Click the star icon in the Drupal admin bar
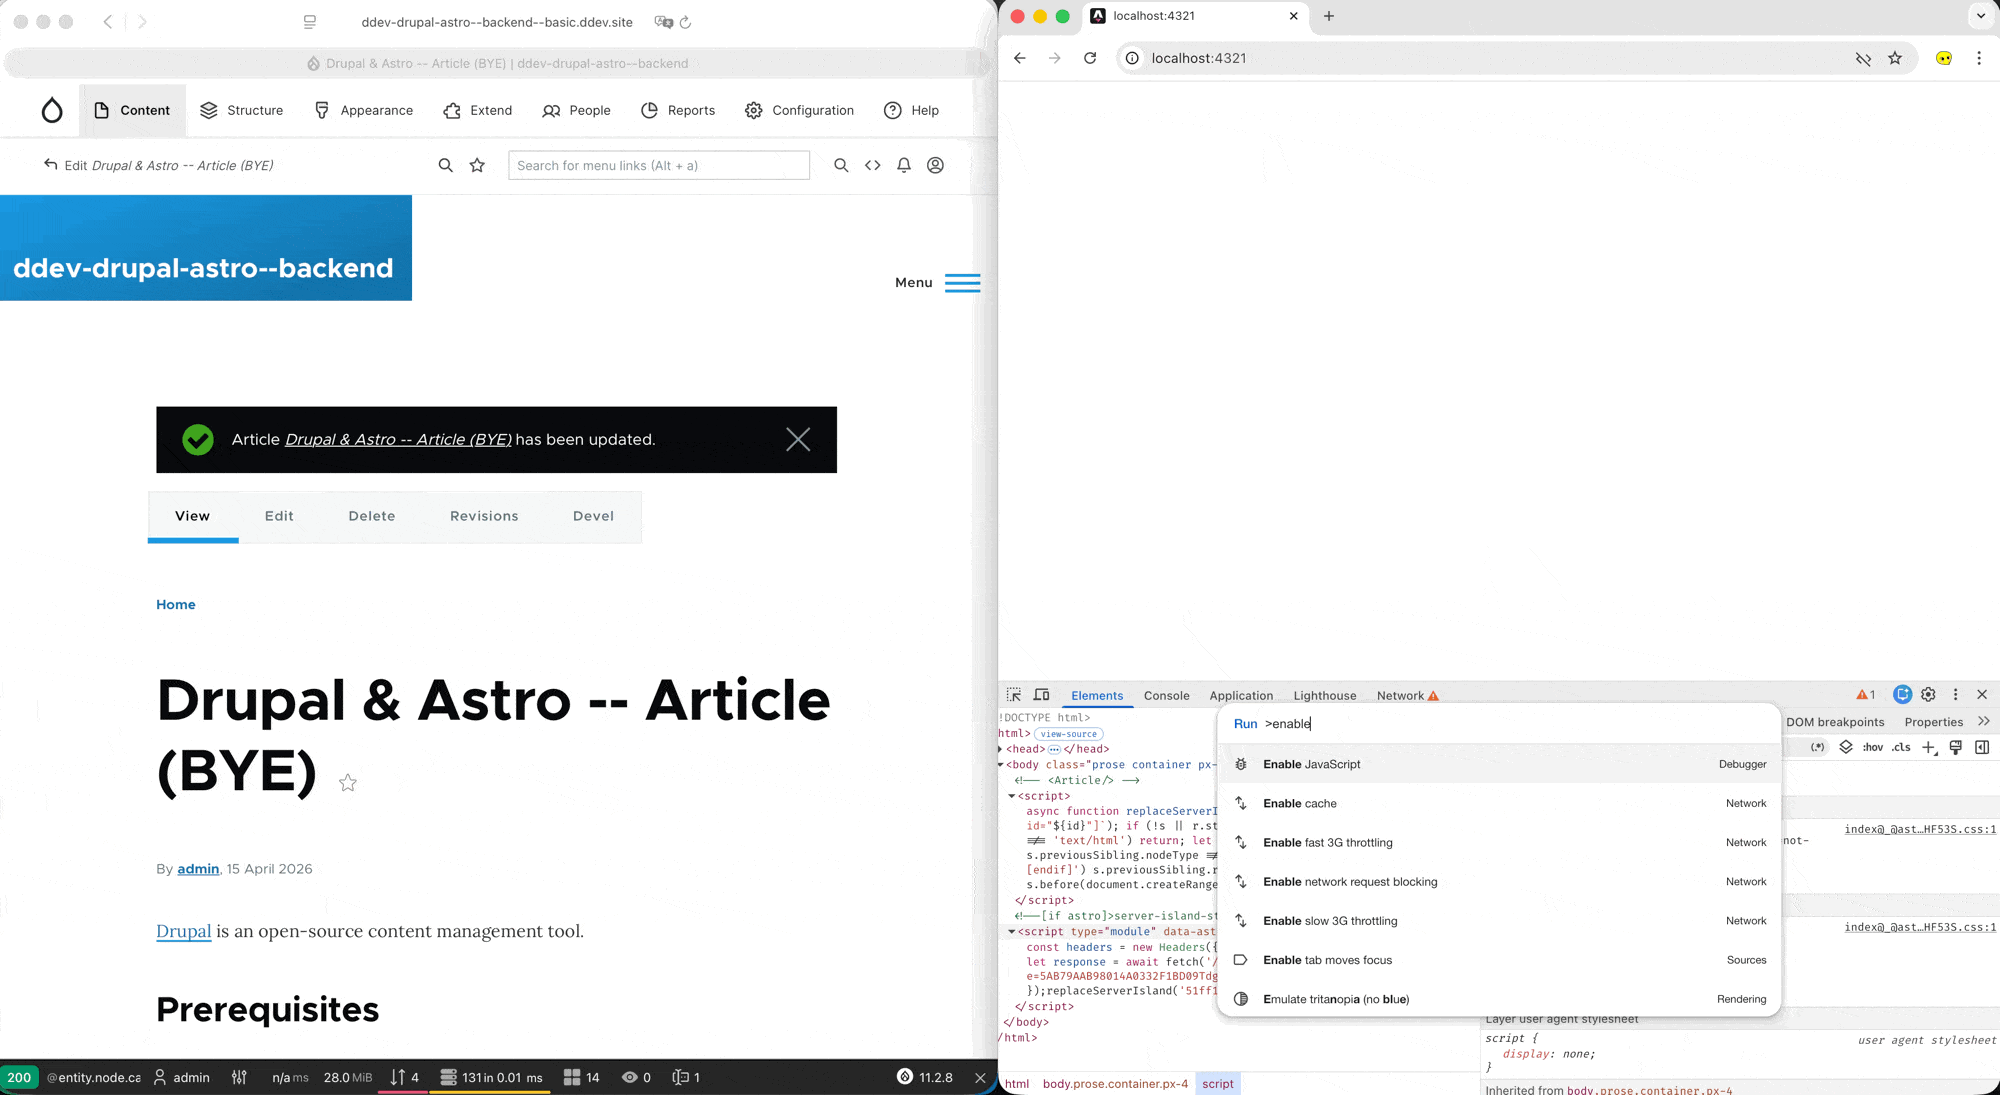Screen dimensions: 2000x1095 coord(477,165)
